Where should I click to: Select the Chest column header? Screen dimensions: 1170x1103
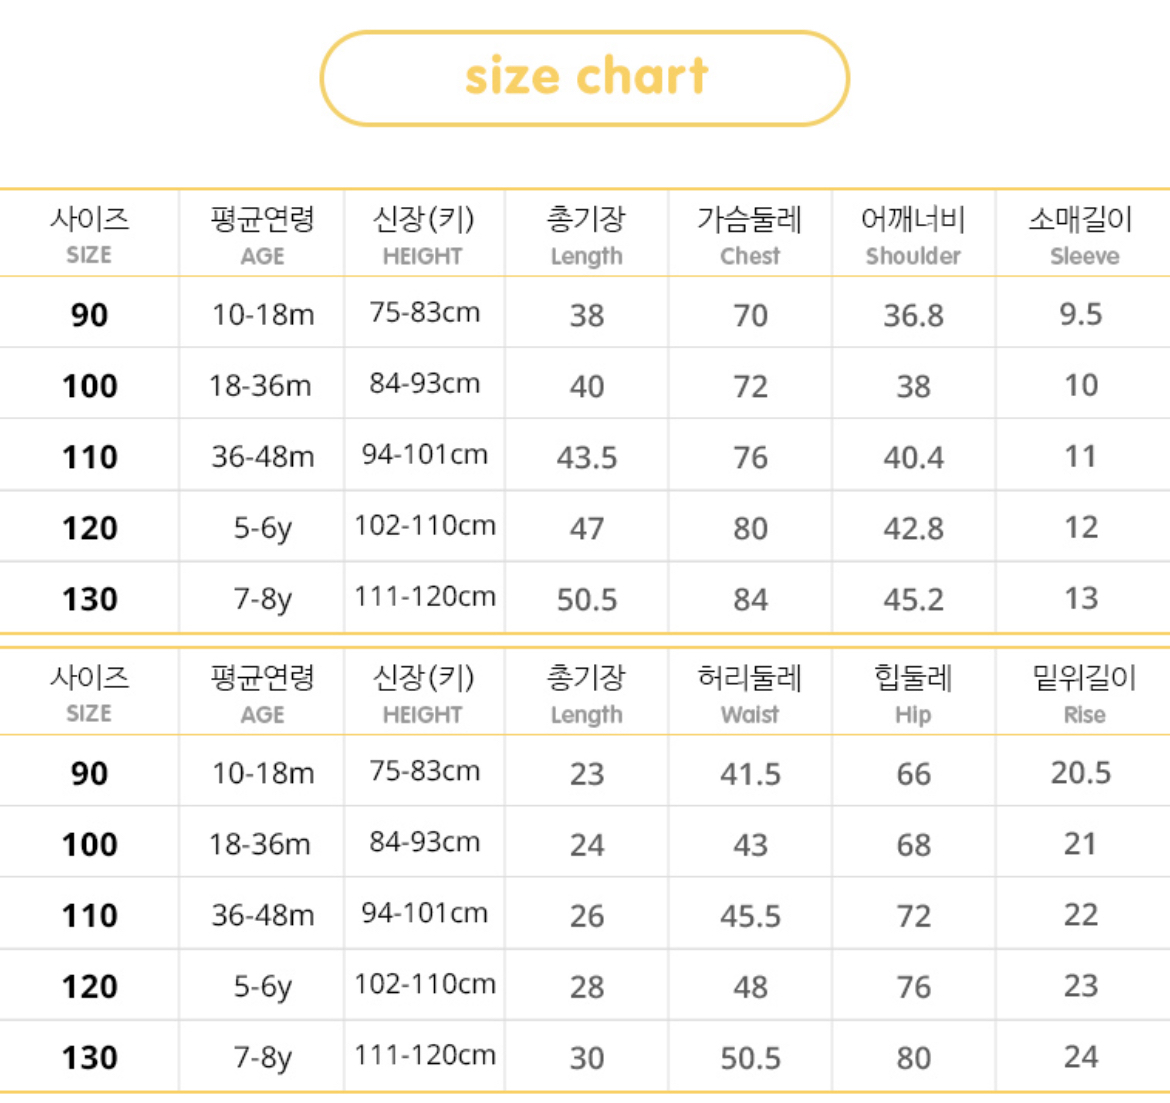[x=750, y=235]
